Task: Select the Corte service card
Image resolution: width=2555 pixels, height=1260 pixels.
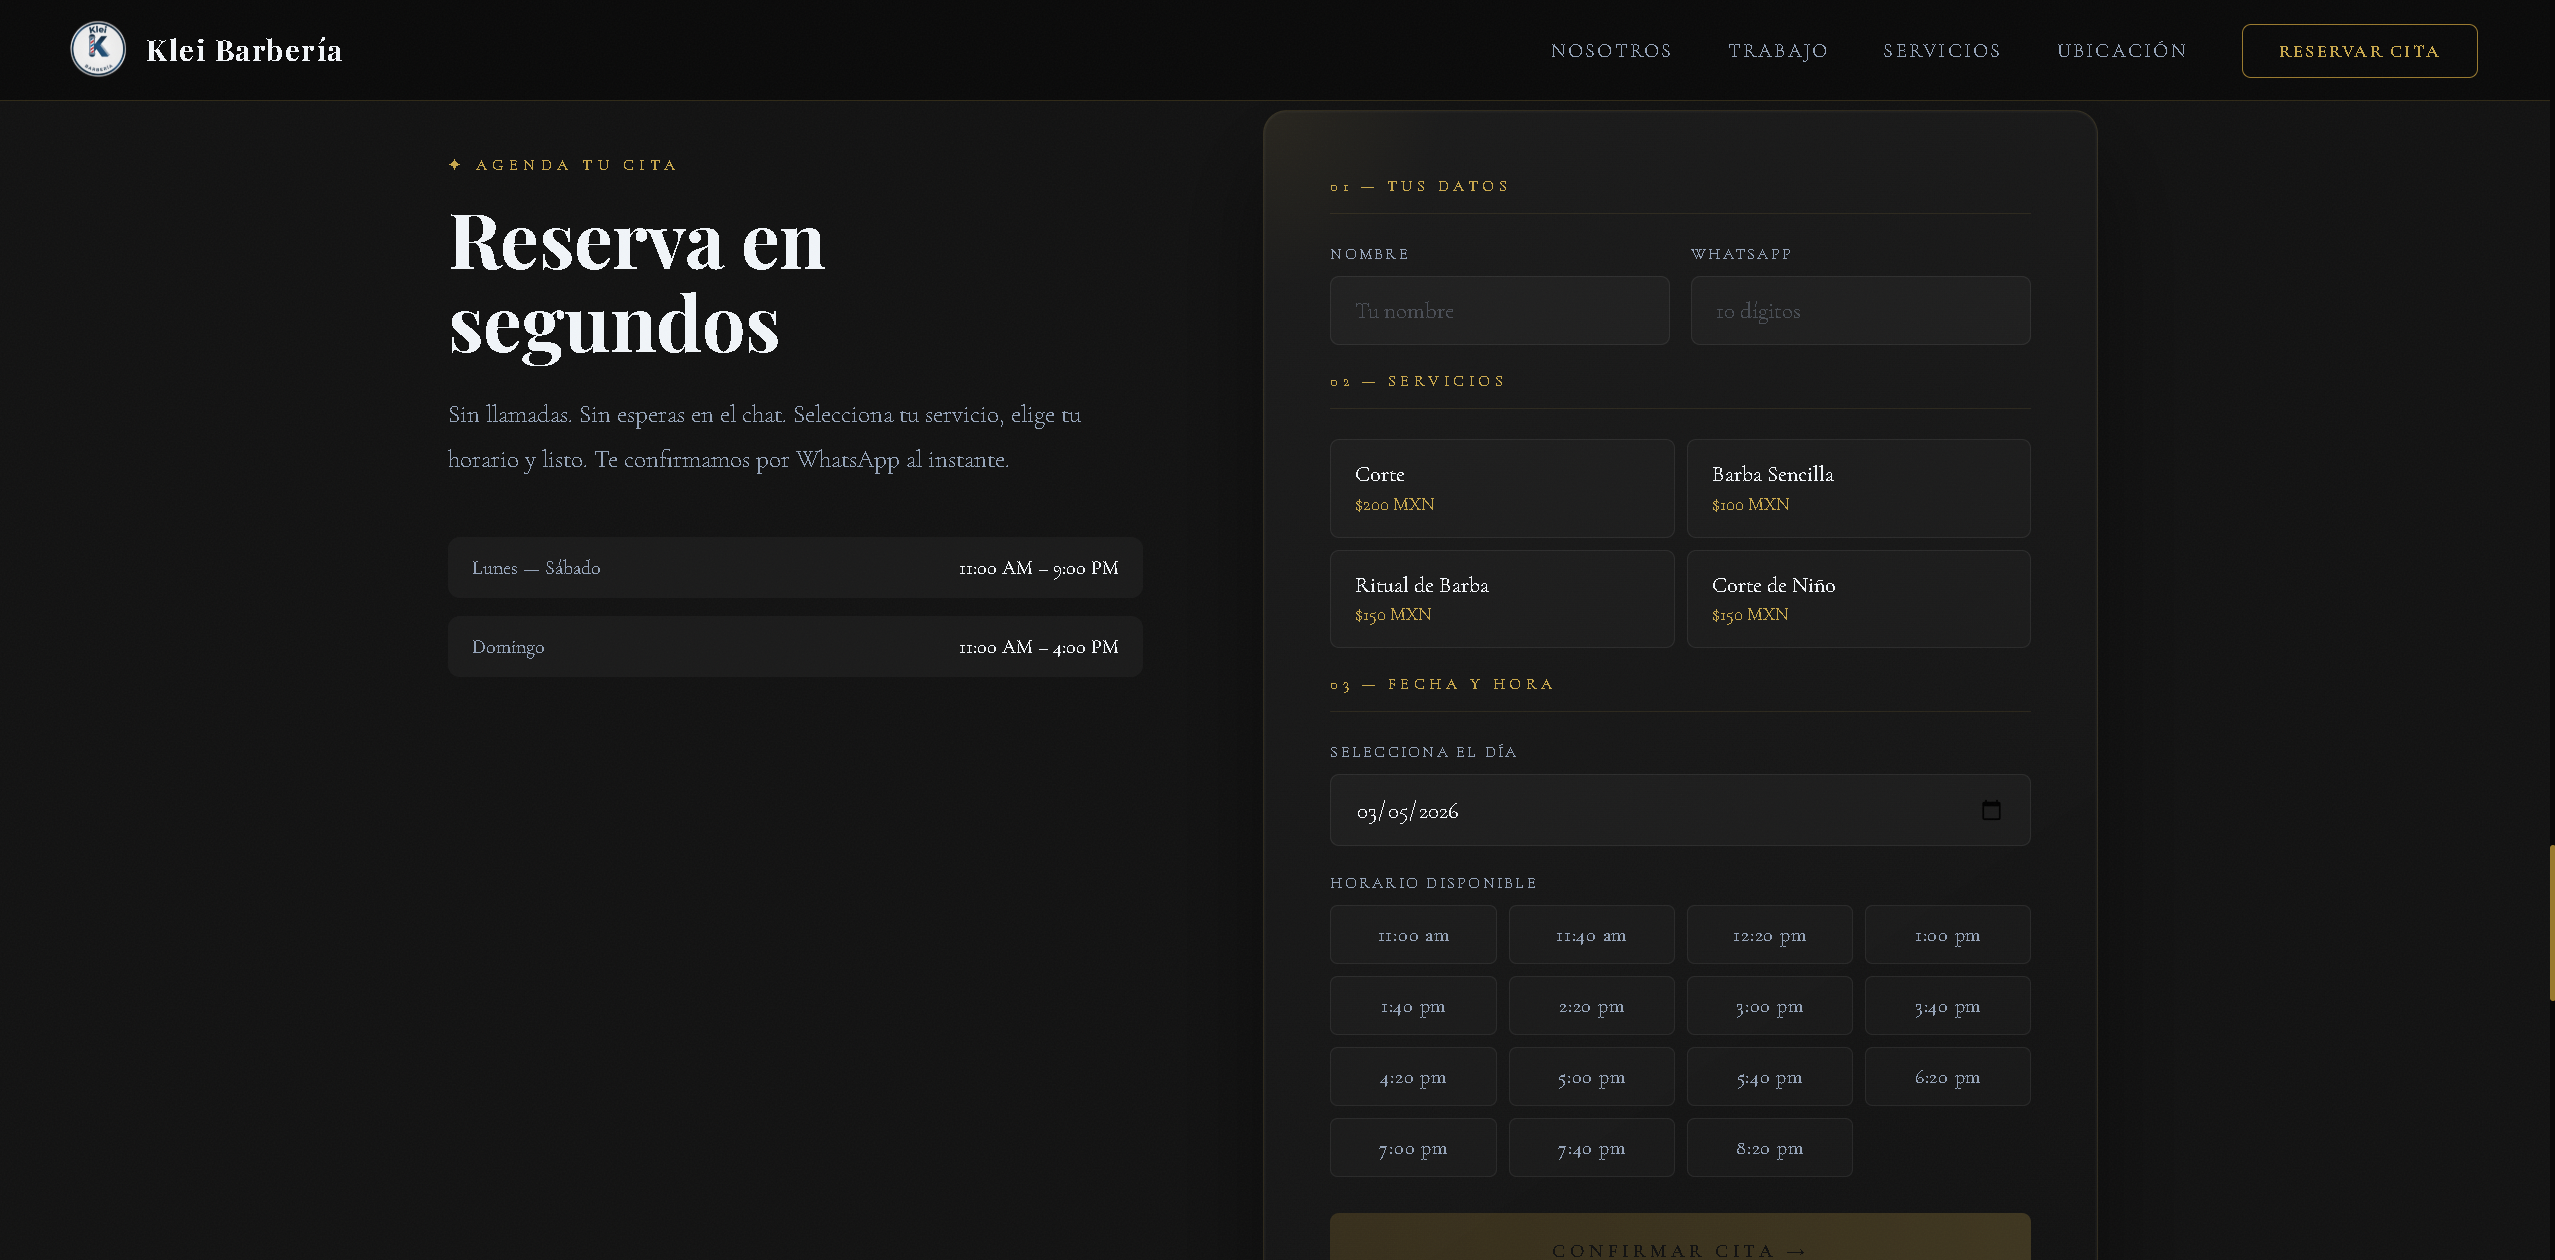Action: point(1502,489)
